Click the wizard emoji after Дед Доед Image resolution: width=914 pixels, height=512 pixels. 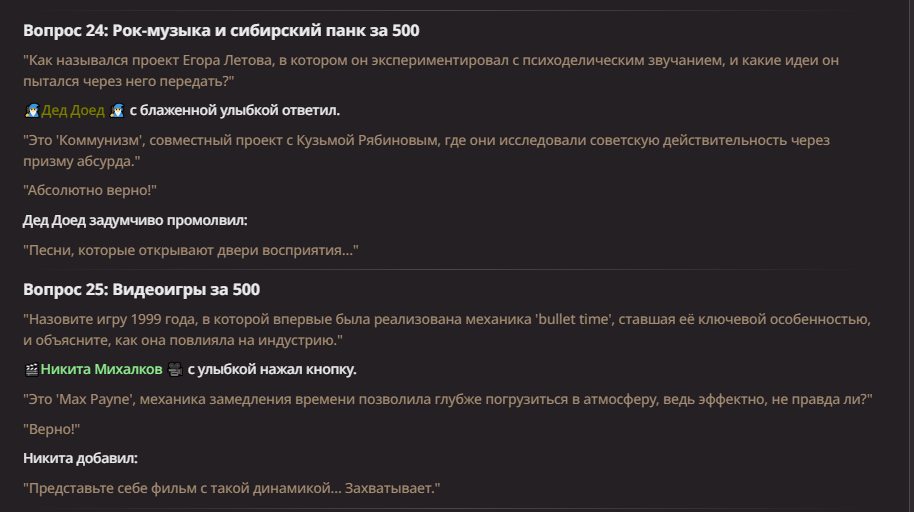tap(117, 110)
